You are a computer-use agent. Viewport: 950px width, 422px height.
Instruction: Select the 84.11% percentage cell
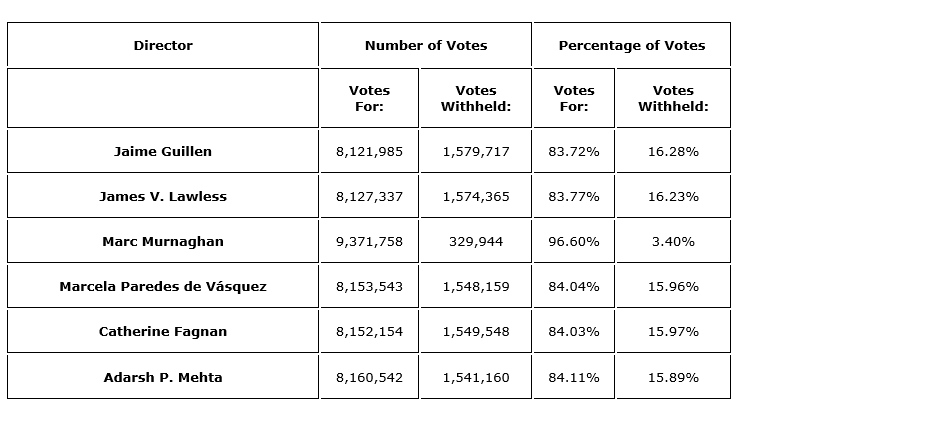coord(574,377)
